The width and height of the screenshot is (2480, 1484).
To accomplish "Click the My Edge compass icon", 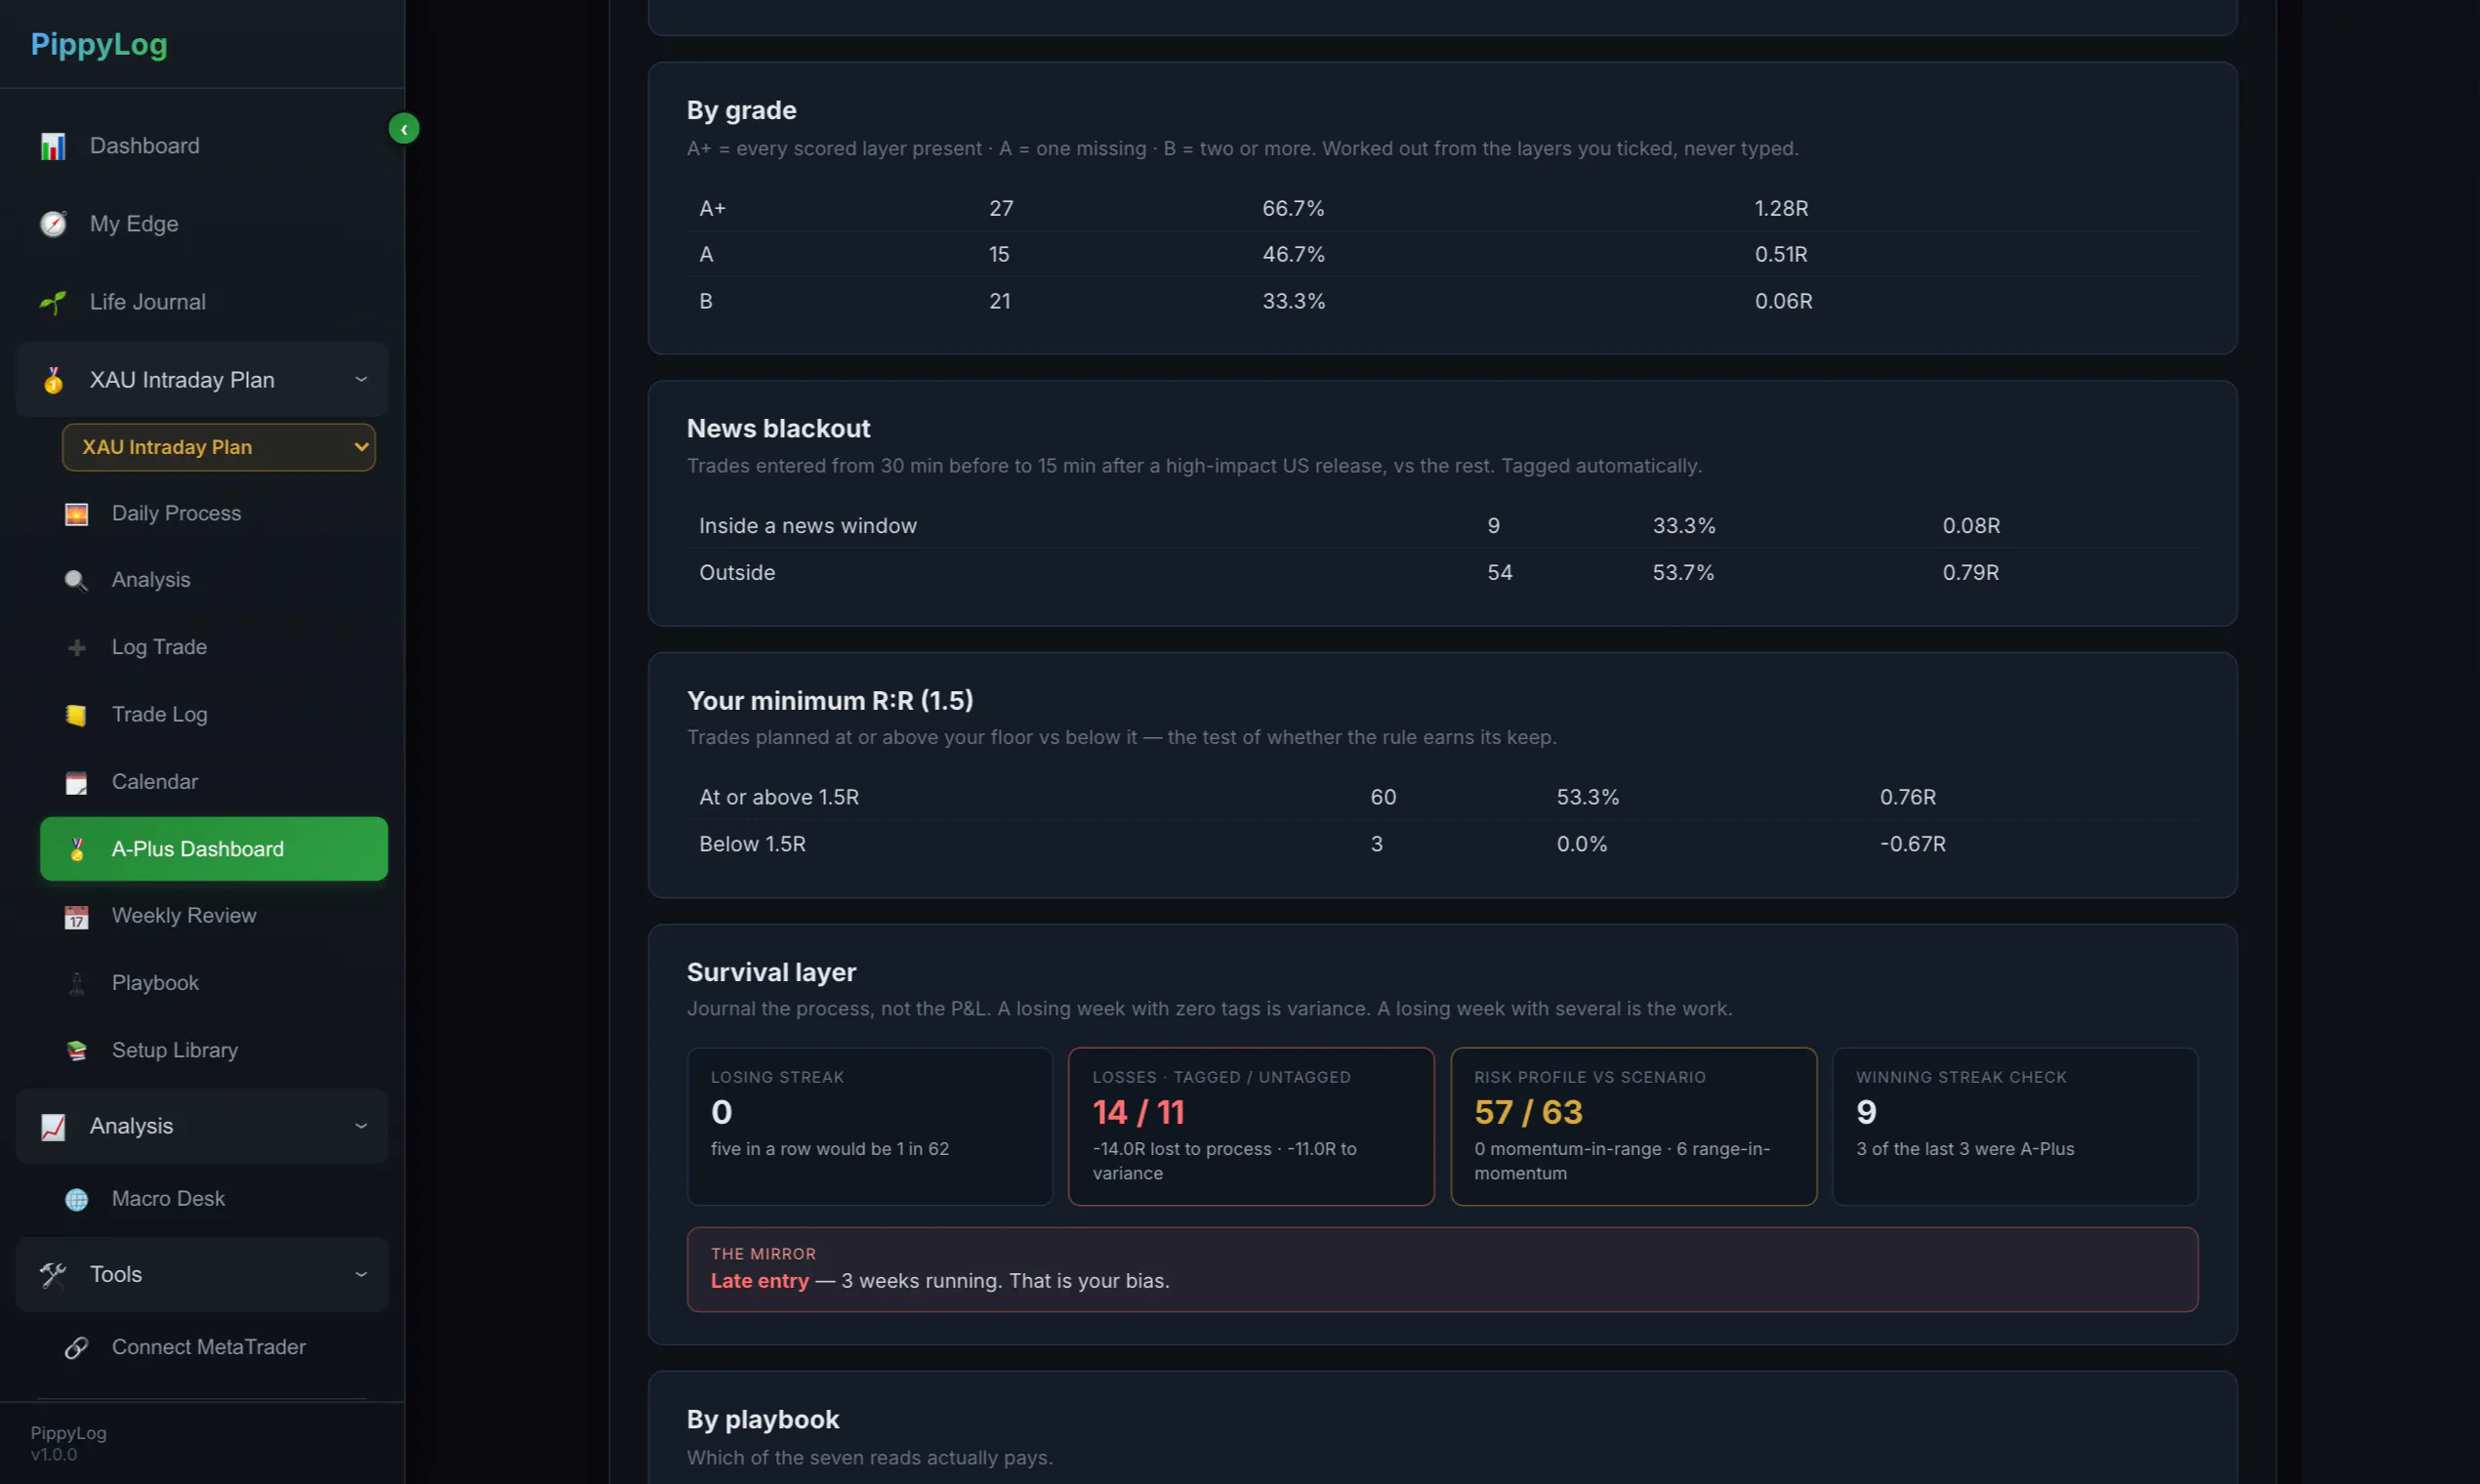I will (x=53, y=224).
